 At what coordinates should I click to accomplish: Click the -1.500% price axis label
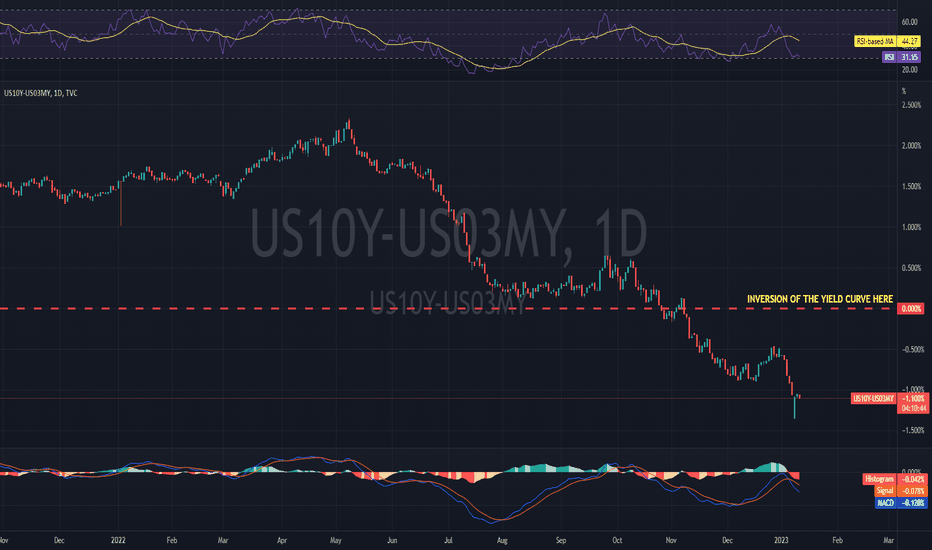(x=912, y=430)
